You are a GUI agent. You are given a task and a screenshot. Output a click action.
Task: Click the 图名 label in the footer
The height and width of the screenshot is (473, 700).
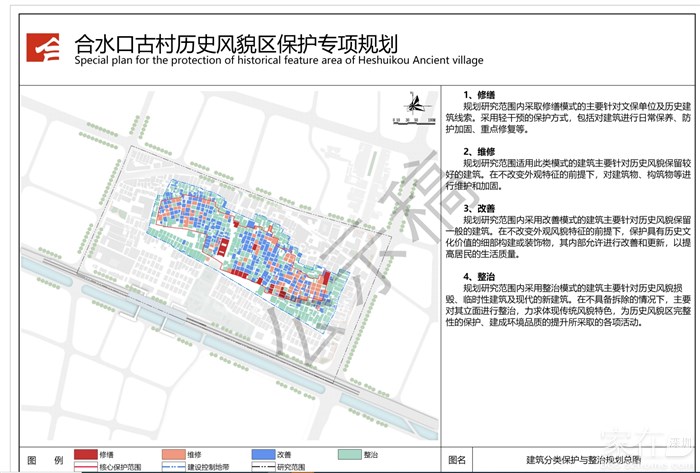(457, 460)
